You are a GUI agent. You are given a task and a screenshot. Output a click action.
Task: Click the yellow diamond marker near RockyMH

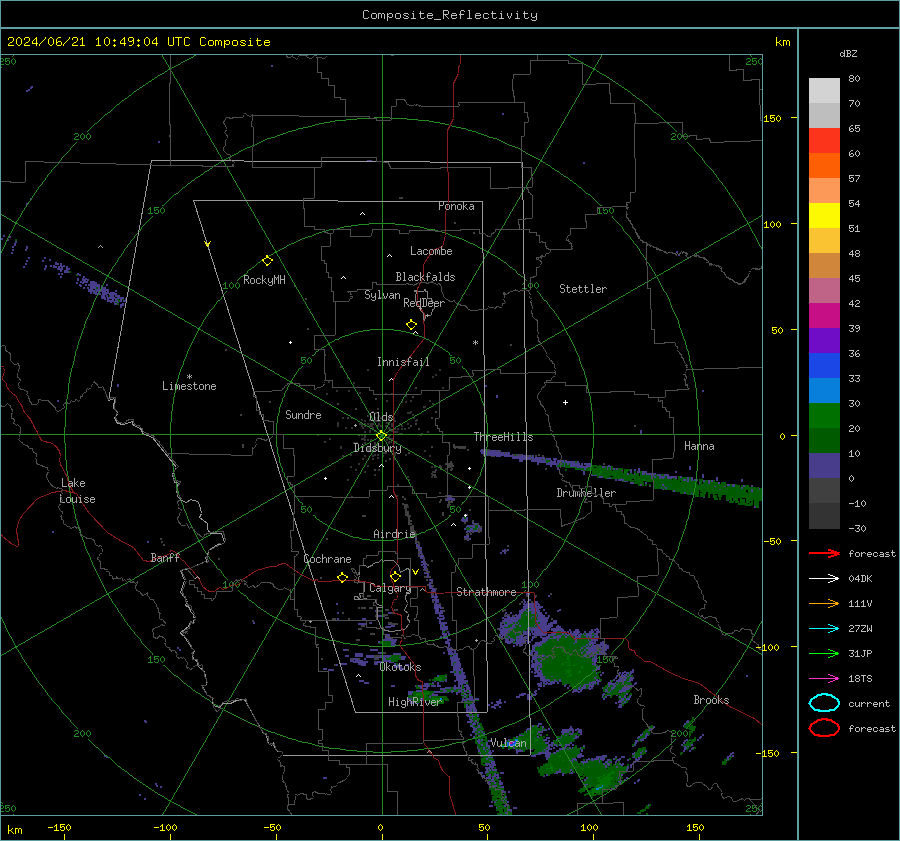point(267,261)
